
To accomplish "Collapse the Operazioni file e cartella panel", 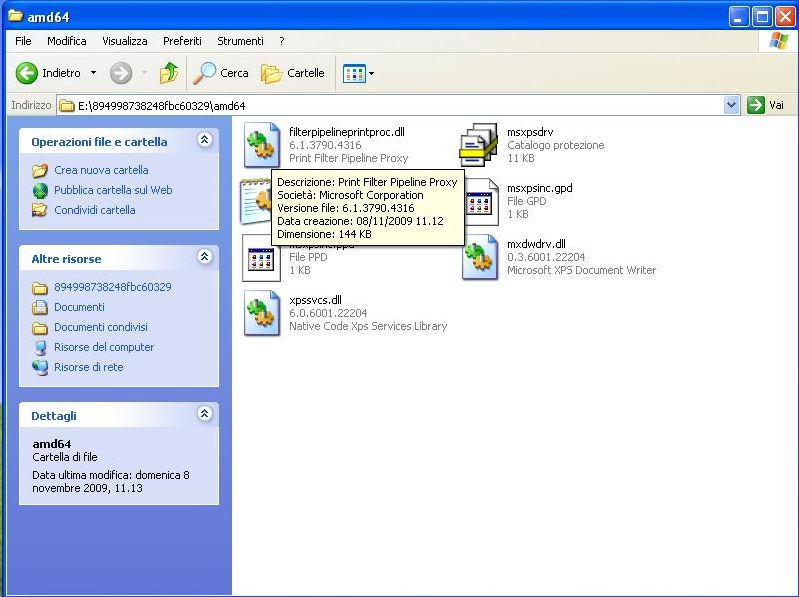I will tap(204, 140).
